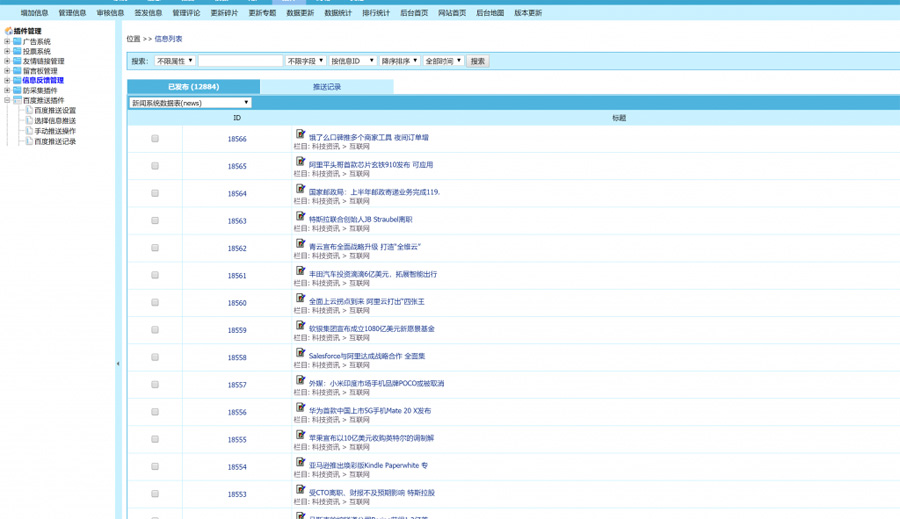Open the 新闻系统数据表(news) table selector

coord(190,103)
